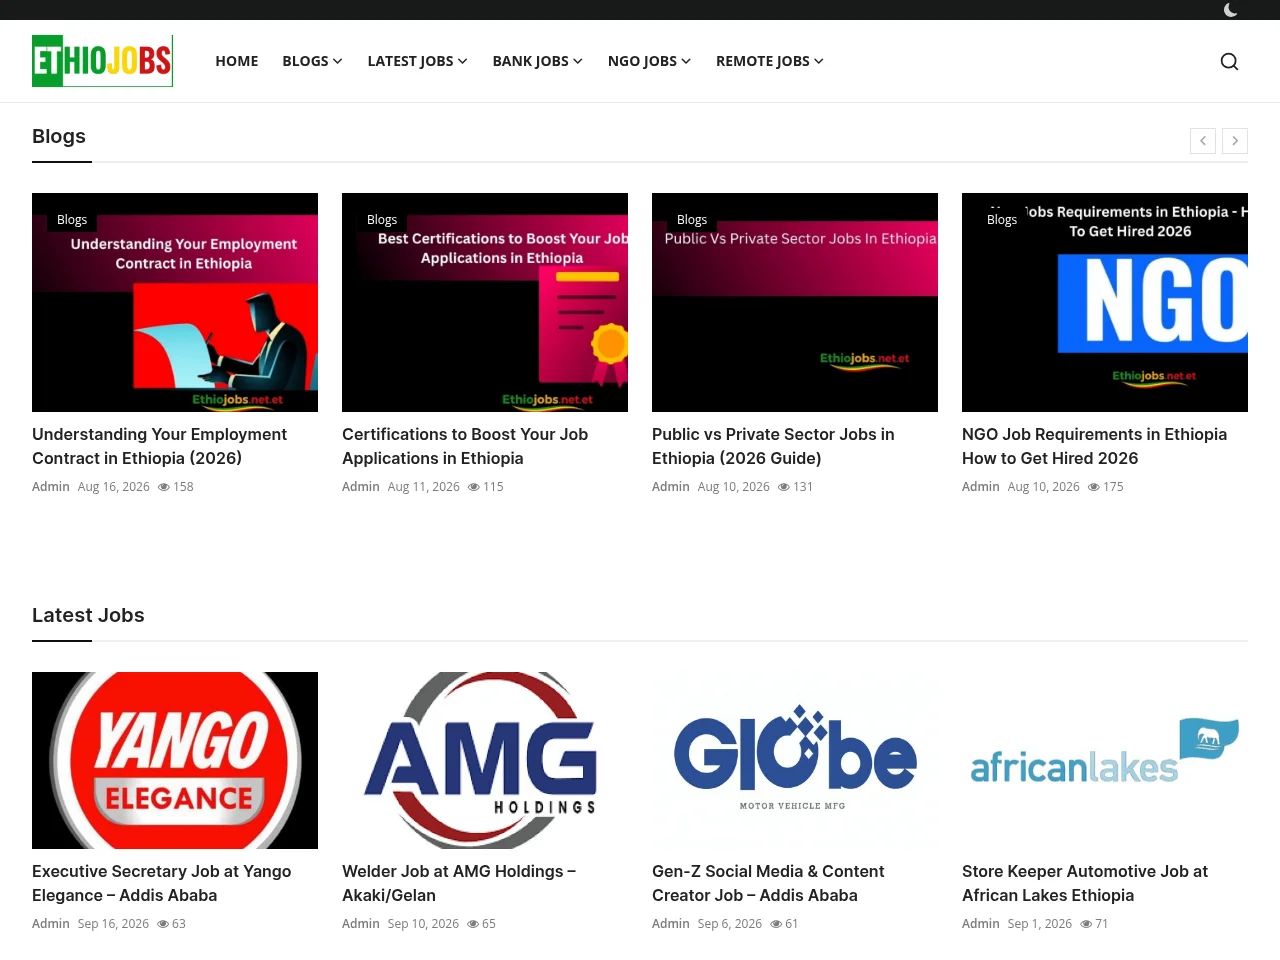Click the Blogs section heading

[x=59, y=136]
